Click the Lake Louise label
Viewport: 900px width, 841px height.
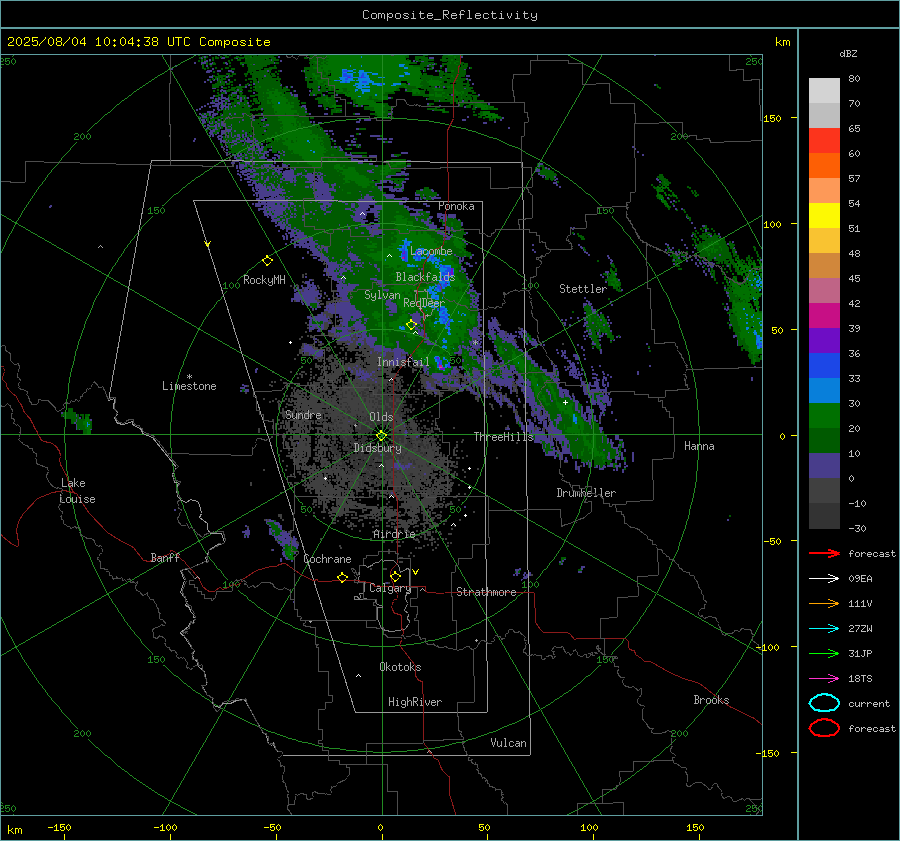(77, 491)
